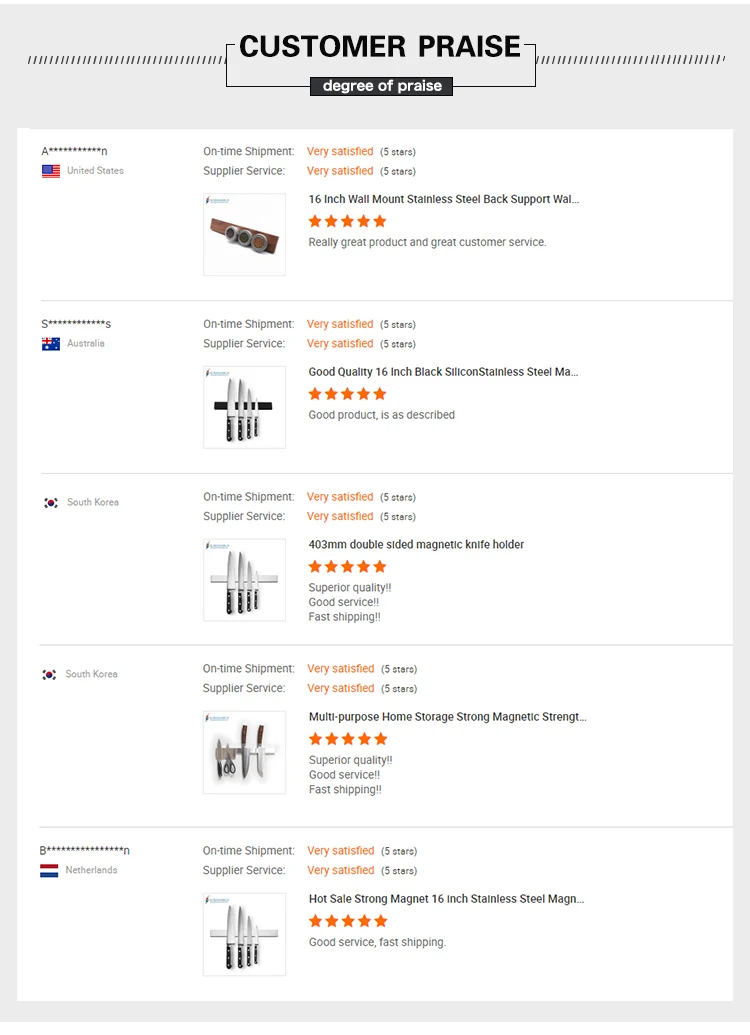Click star rating under Hot Sale Strong Magnet
The height and width of the screenshot is (1035, 750).
(x=347, y=921)
